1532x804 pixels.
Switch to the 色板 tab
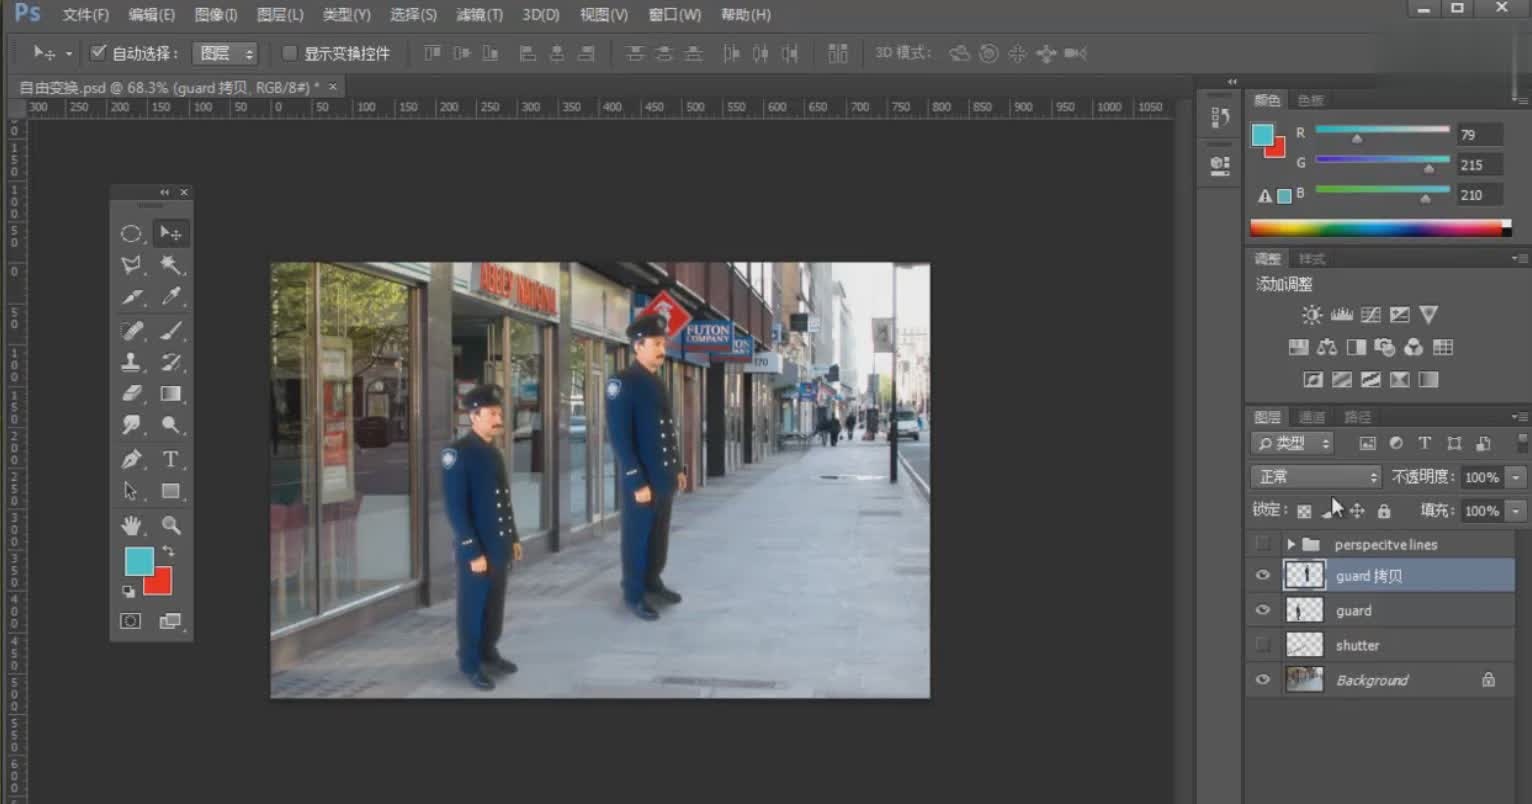pos(1310,100)
